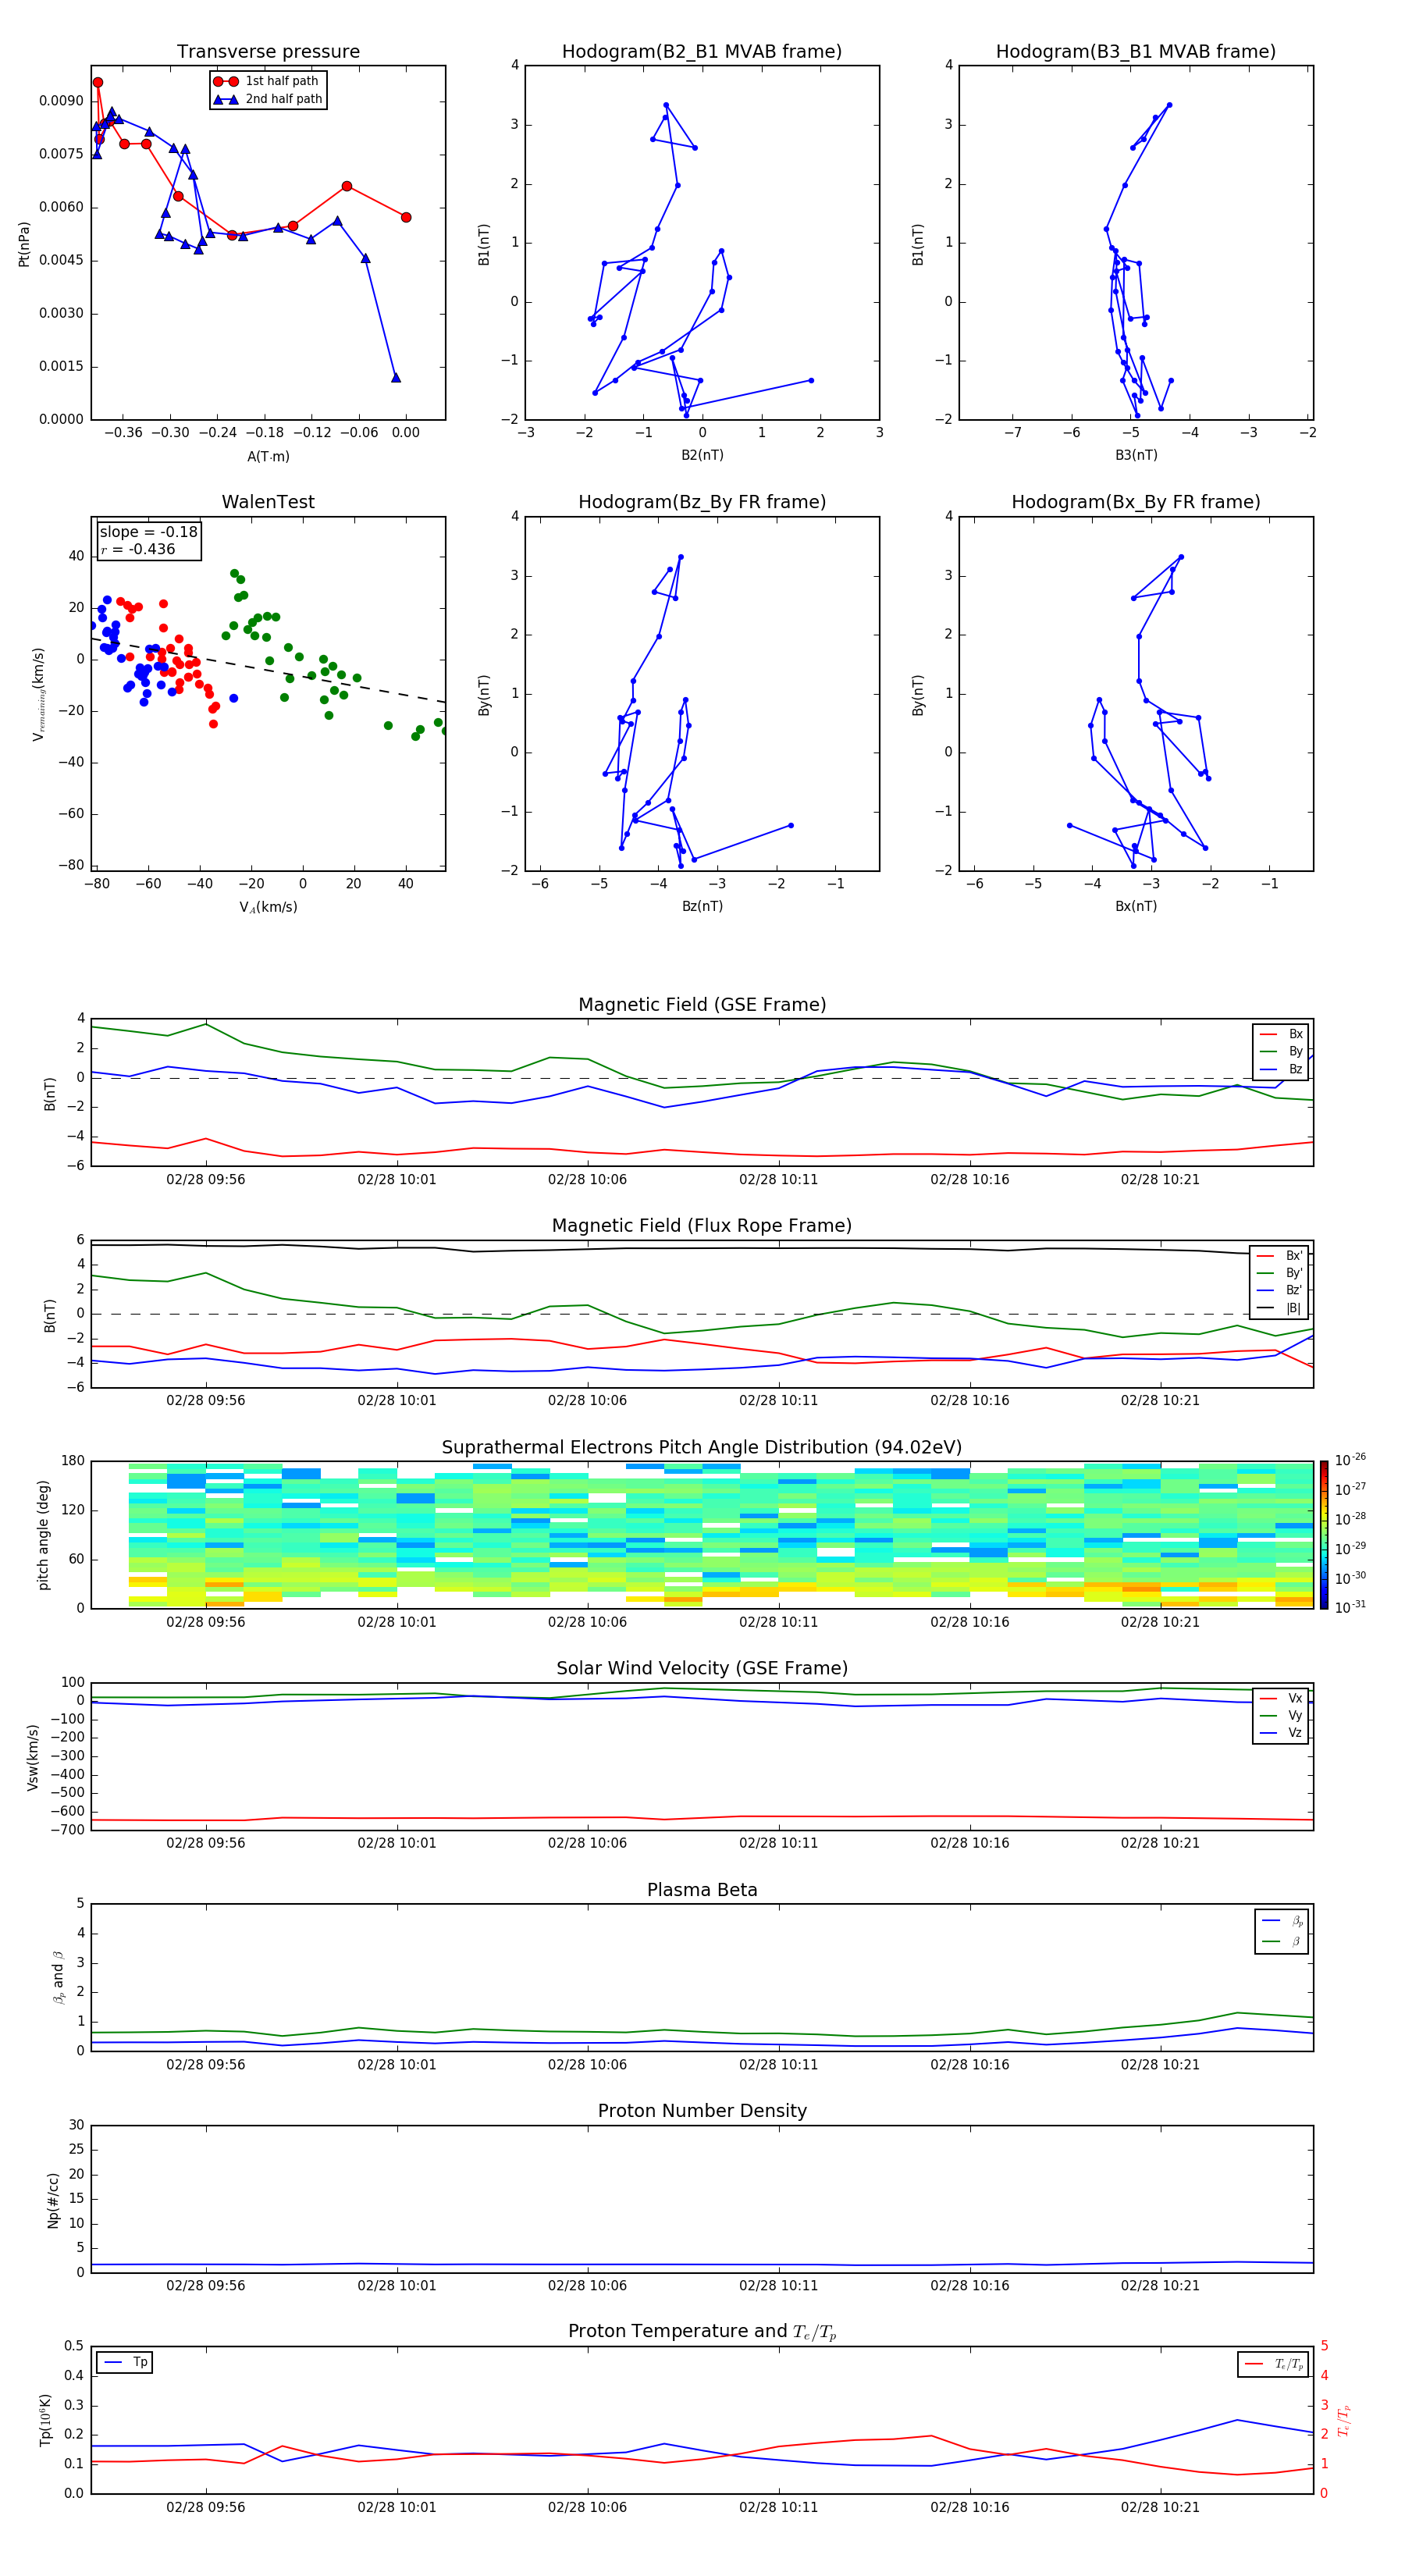Viewport: 1405px width, 2576px height.
Task: Click the Plasma Beta legend box
Action: click(x=1282, y=1931)
